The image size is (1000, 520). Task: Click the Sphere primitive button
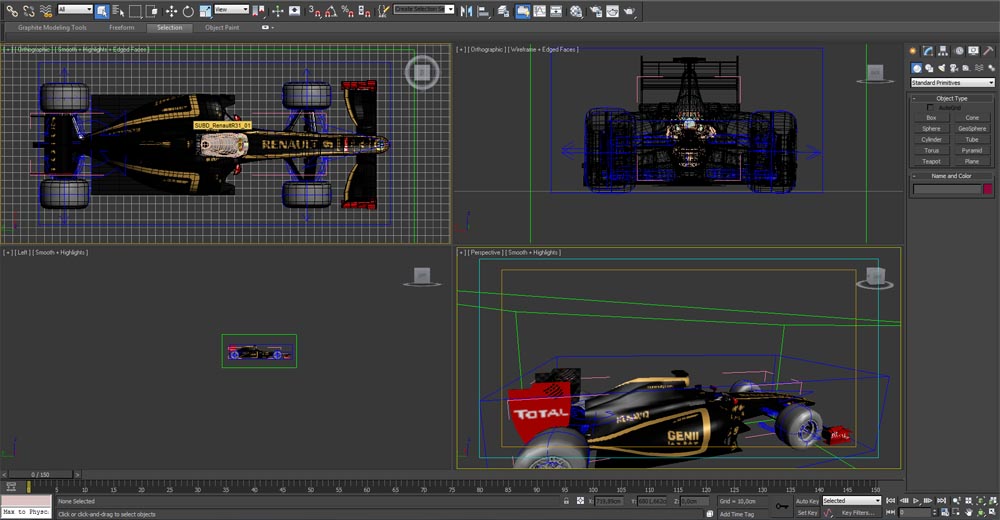coord(931,128)
